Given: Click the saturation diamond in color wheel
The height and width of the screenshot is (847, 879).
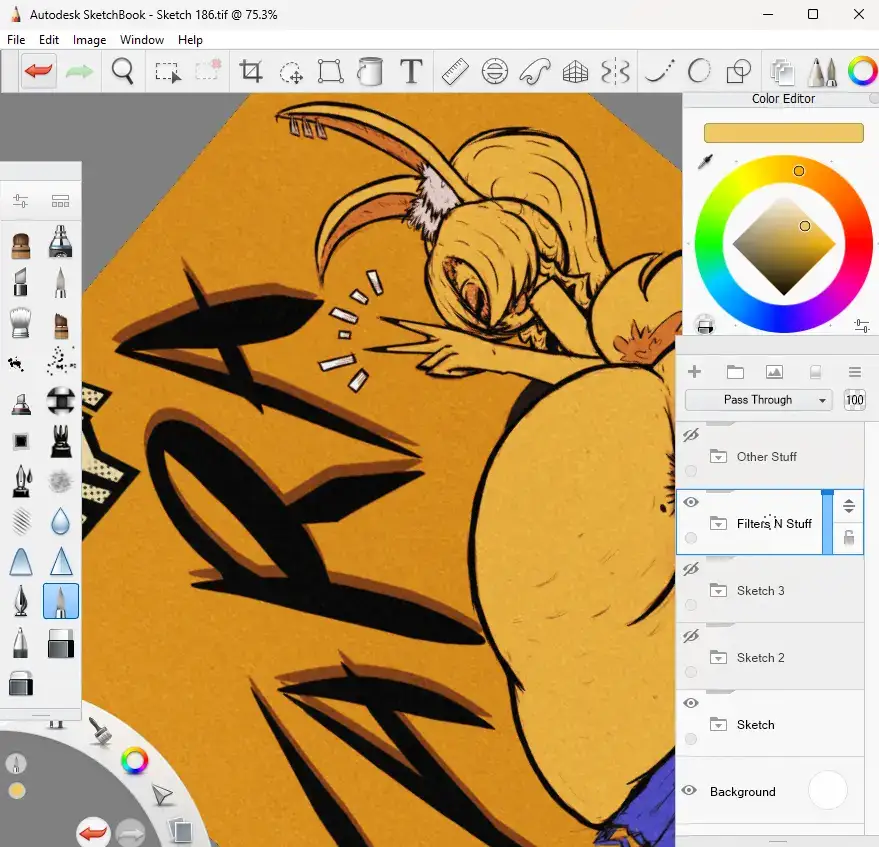Looking at the screenshot, I should [x=784, y=245].
